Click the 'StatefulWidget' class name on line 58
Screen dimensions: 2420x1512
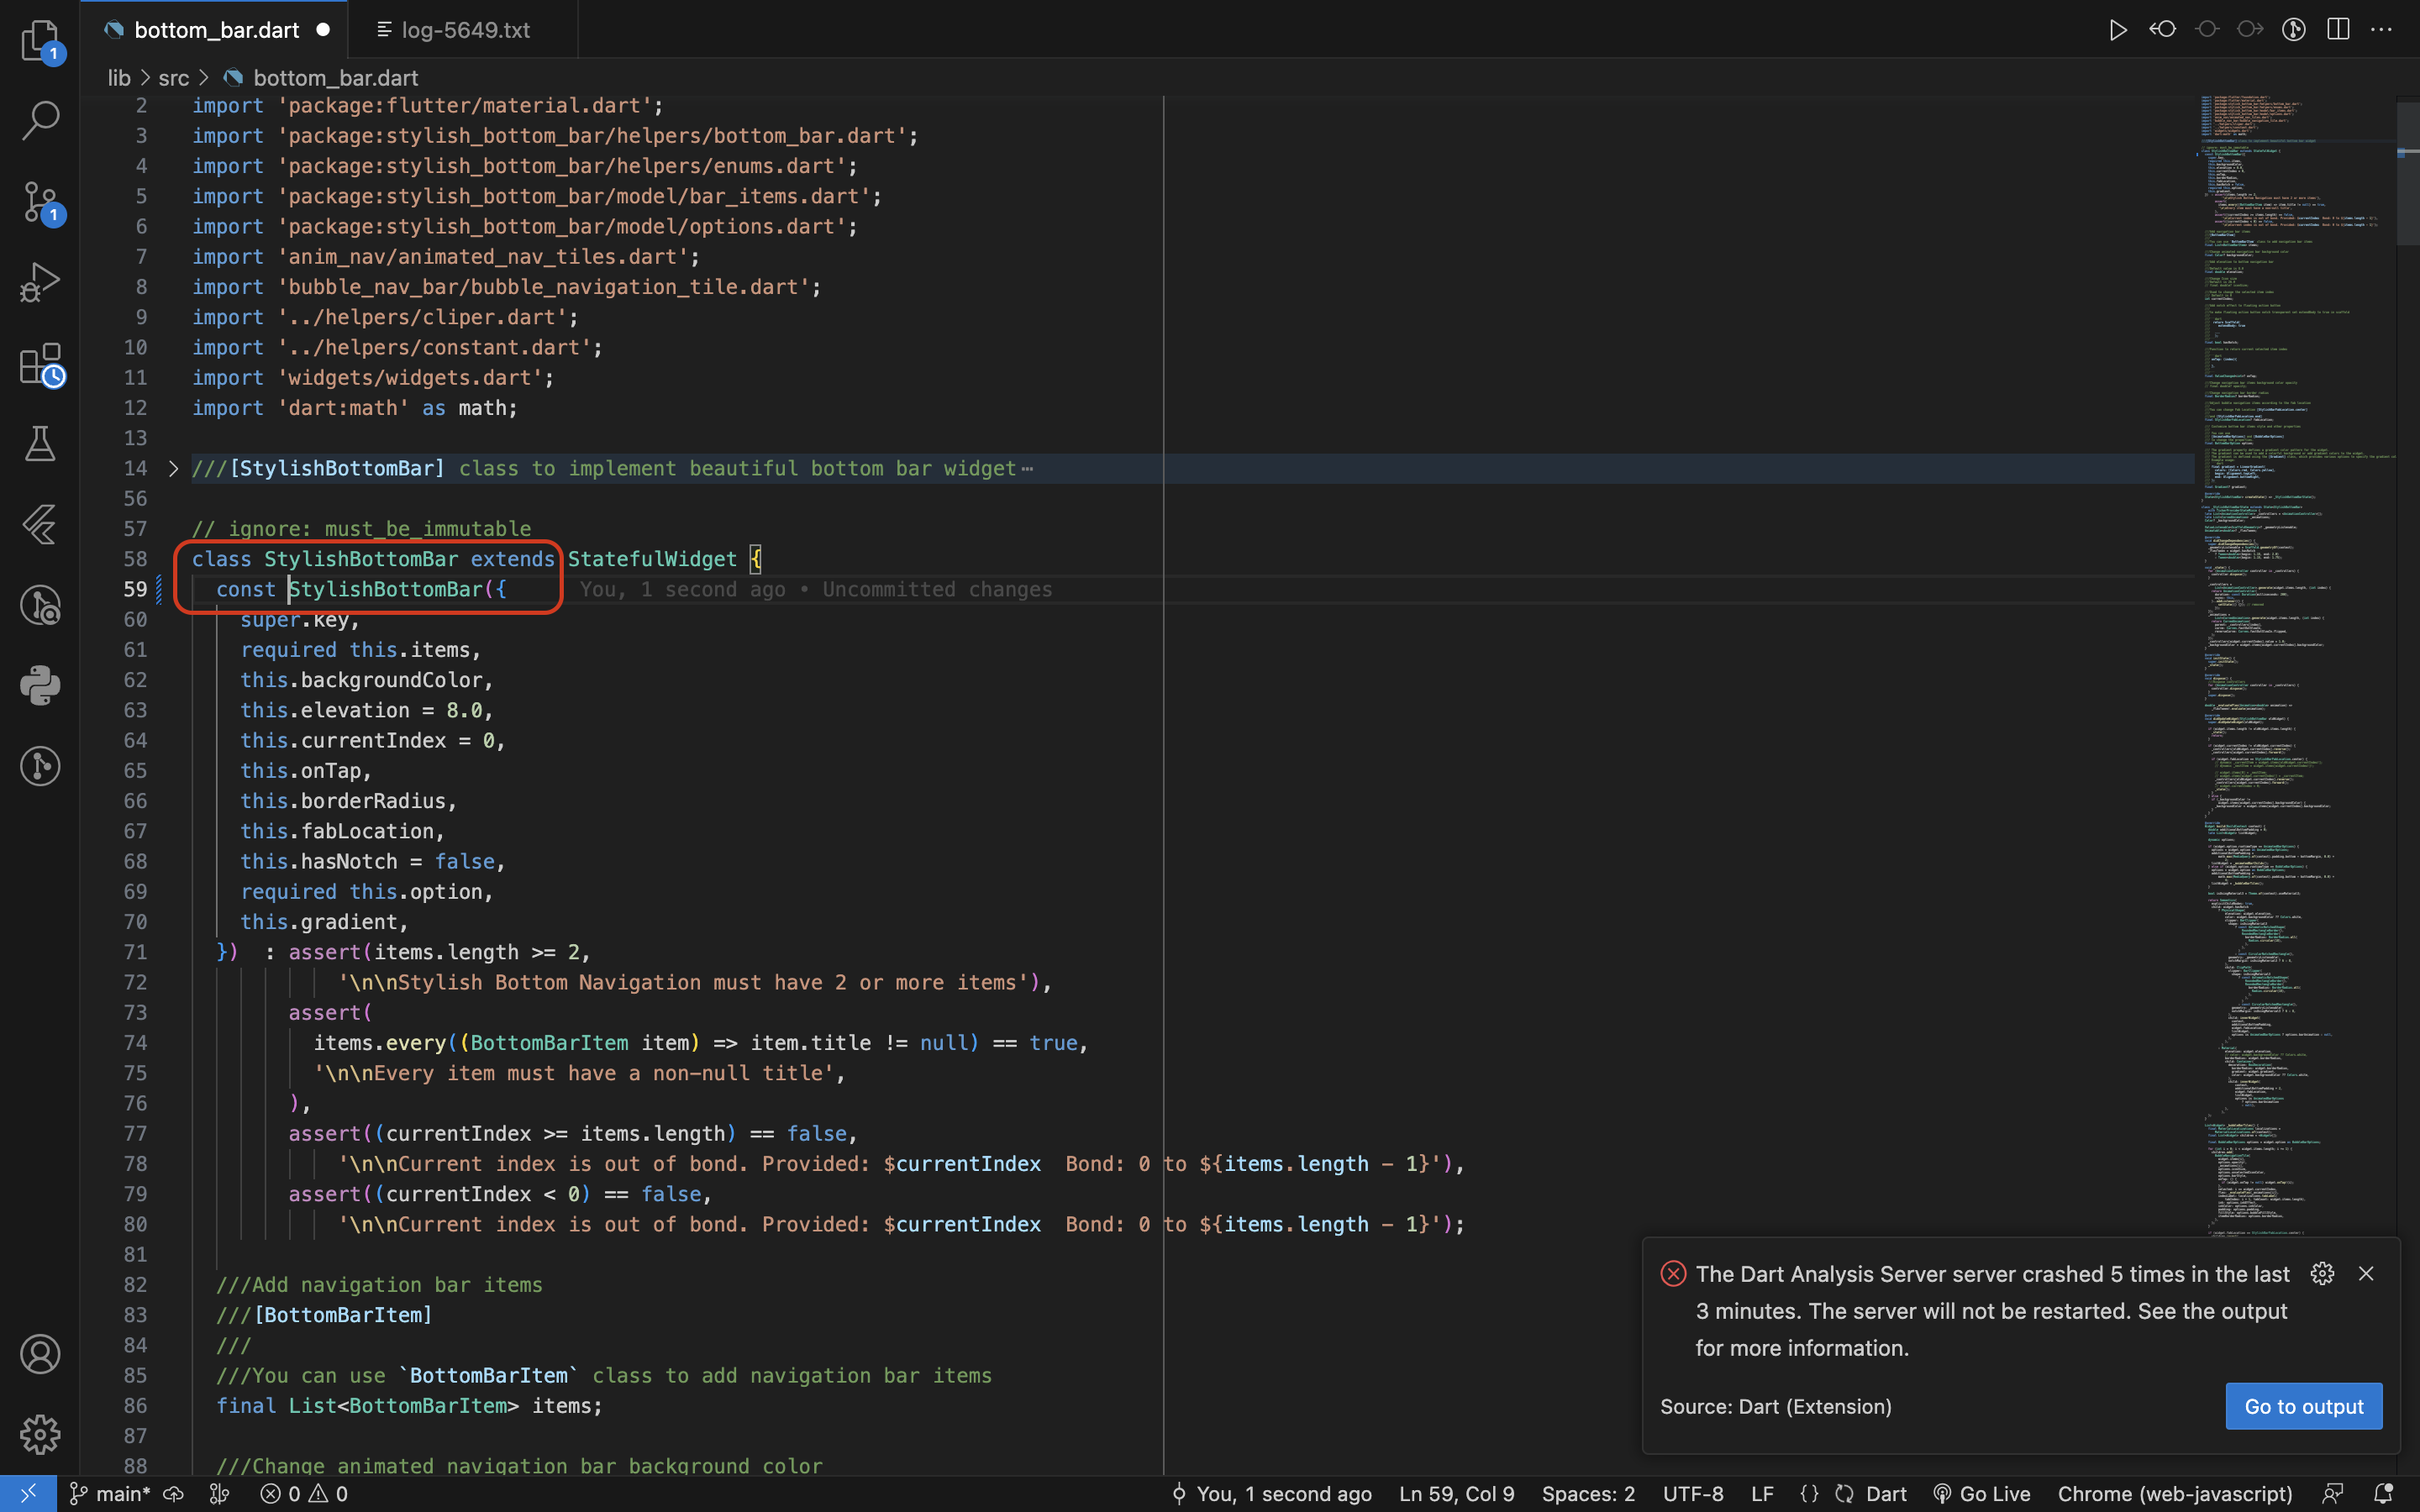click(x=652, y=559)
